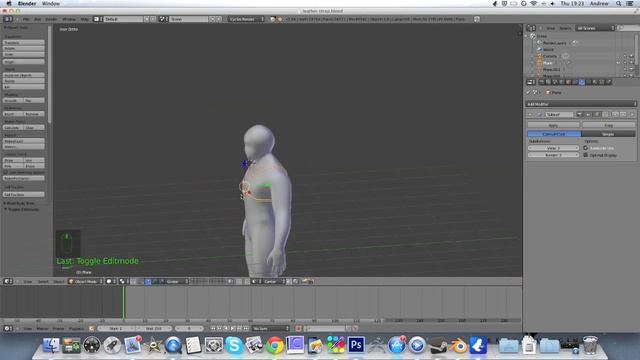Screen dimensions: 640x360
Task: Click the End frame field in timeline
Action: tap(154, 328)
